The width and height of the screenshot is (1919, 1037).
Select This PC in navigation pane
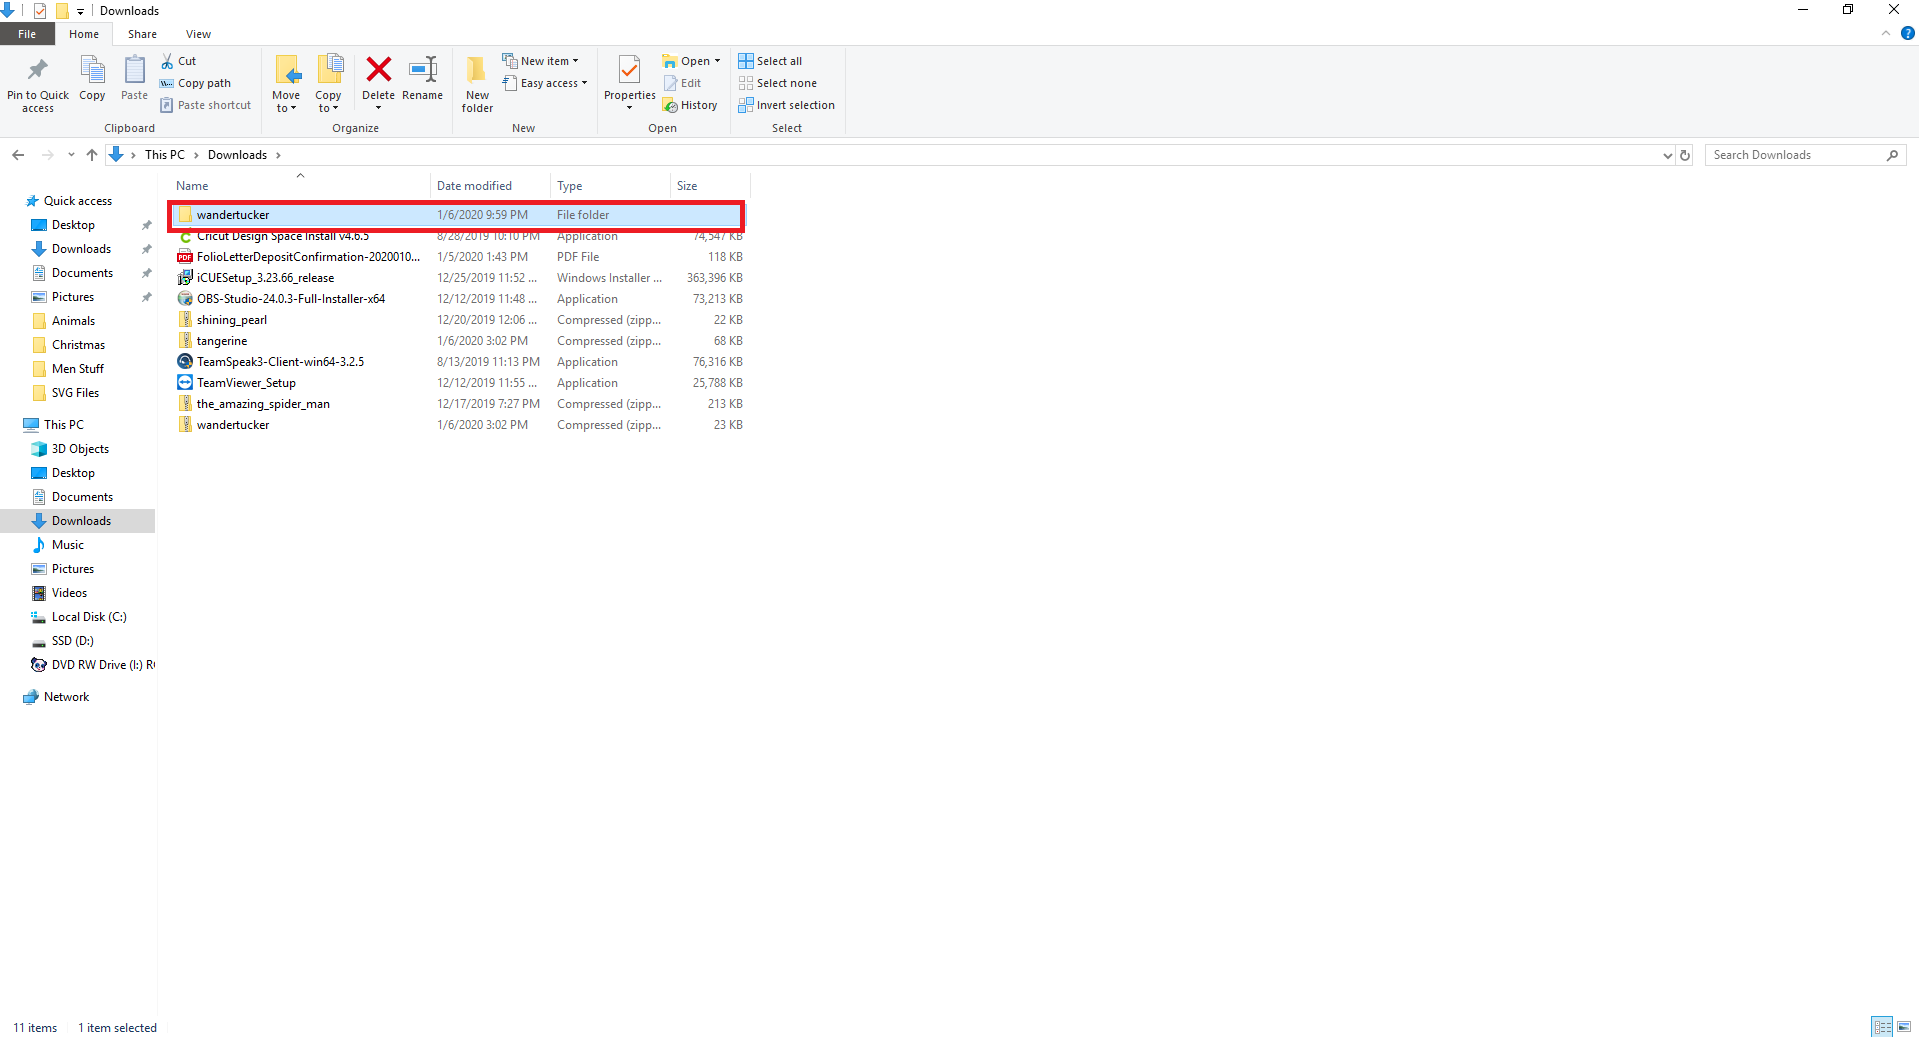click(64, 425)
